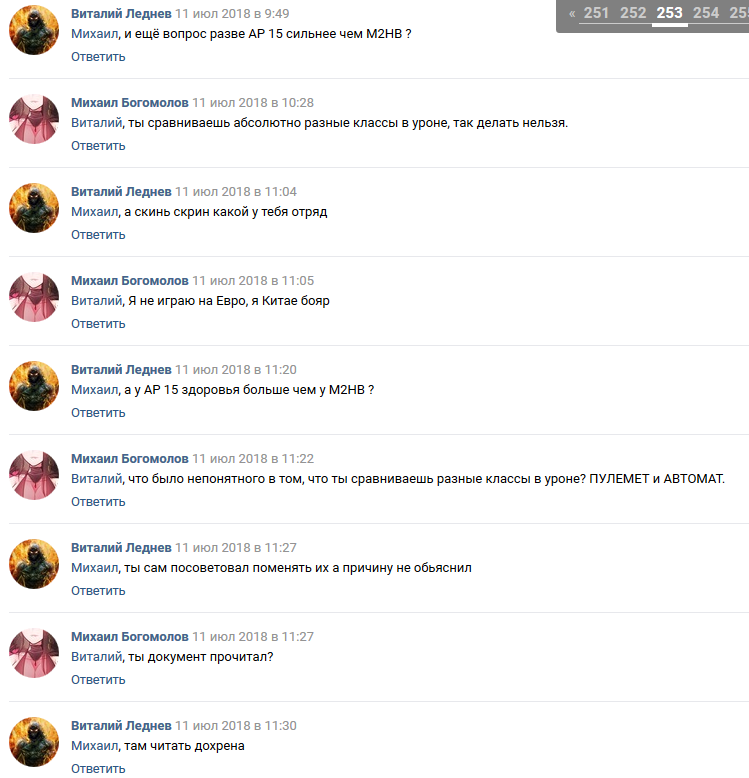Reply to the 9:49 comment about AP 15
Image resolution: width=749 pixels, height=778 pixels.
click(98, 57)
